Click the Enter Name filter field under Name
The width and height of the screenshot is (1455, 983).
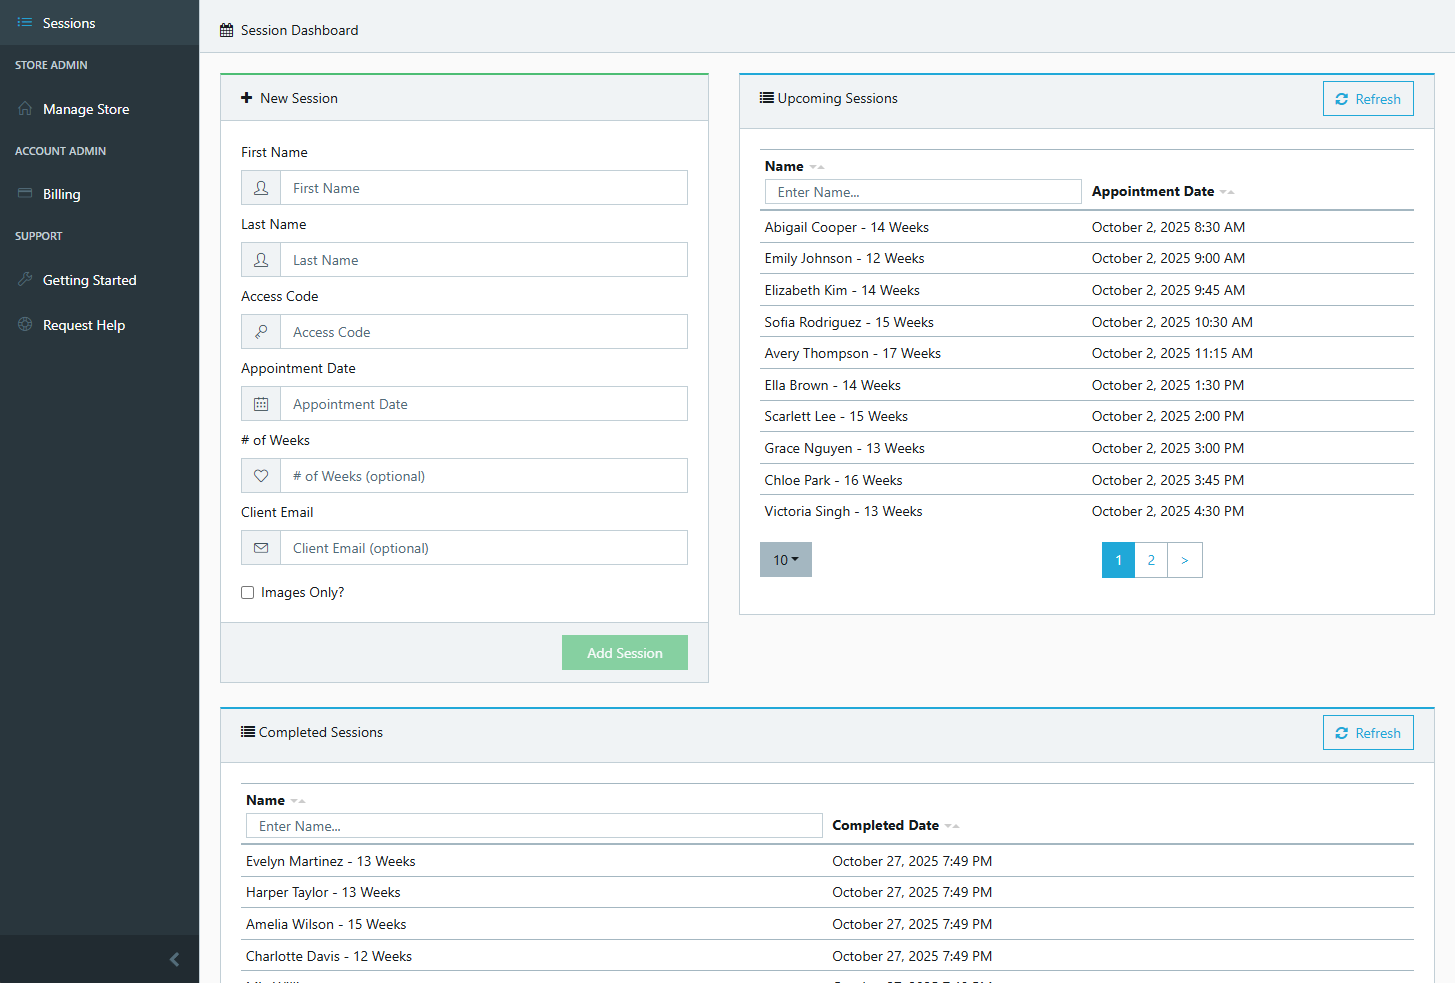(922, 191)
